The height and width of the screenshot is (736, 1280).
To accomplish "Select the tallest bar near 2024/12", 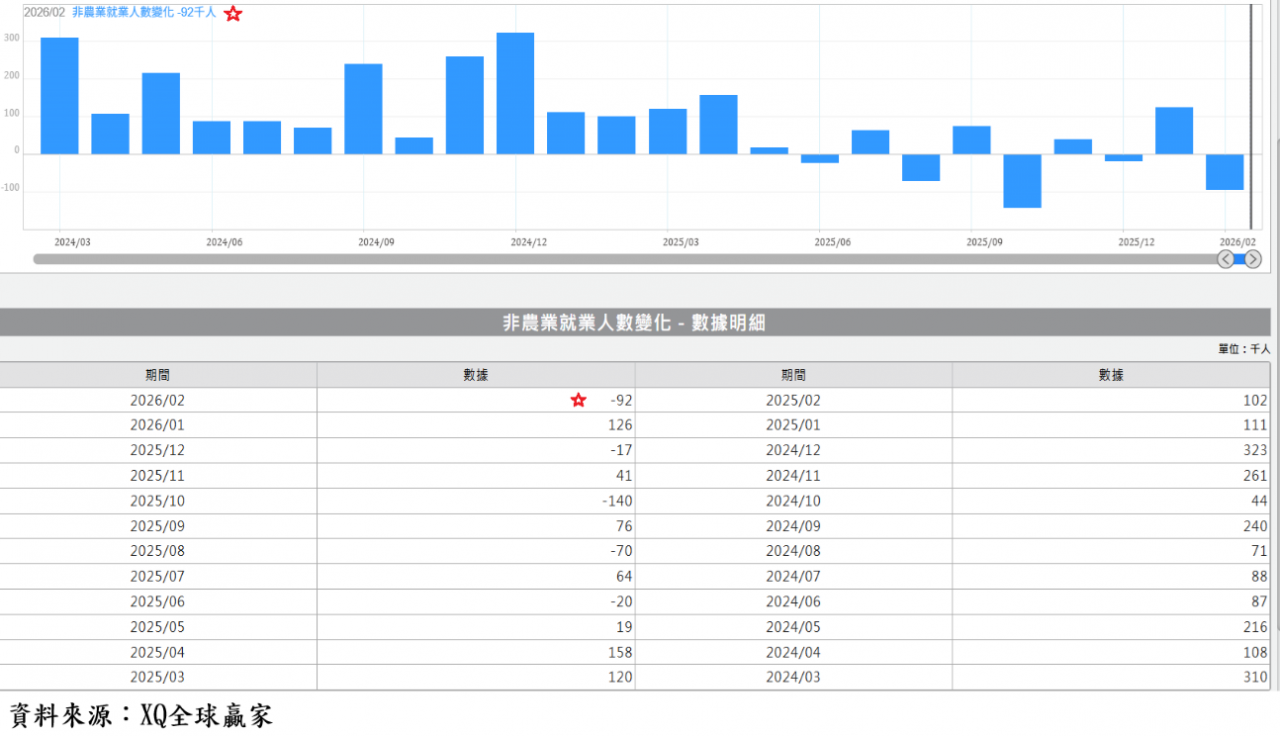I will coord(515,93).
